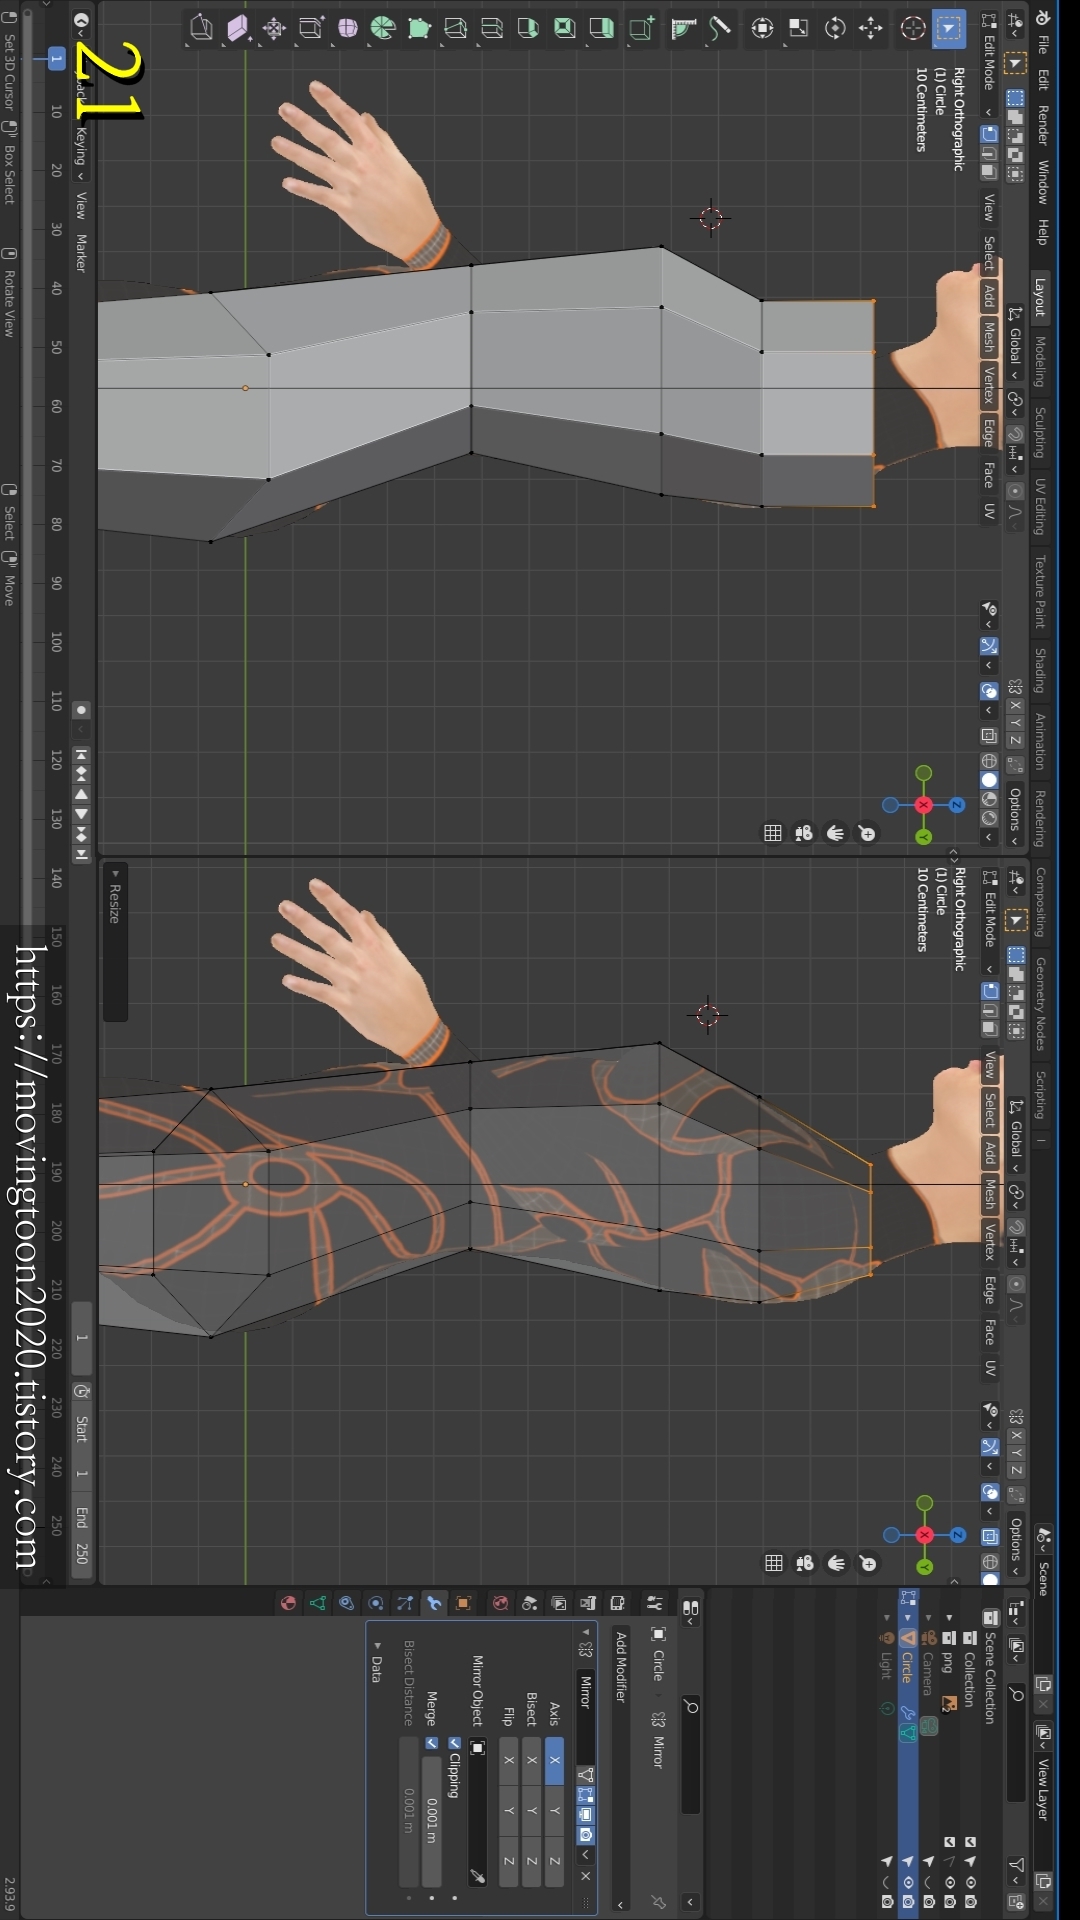Select the Transform tool in the toolbar
The image size is (1080, 1920).
[762, 29]
